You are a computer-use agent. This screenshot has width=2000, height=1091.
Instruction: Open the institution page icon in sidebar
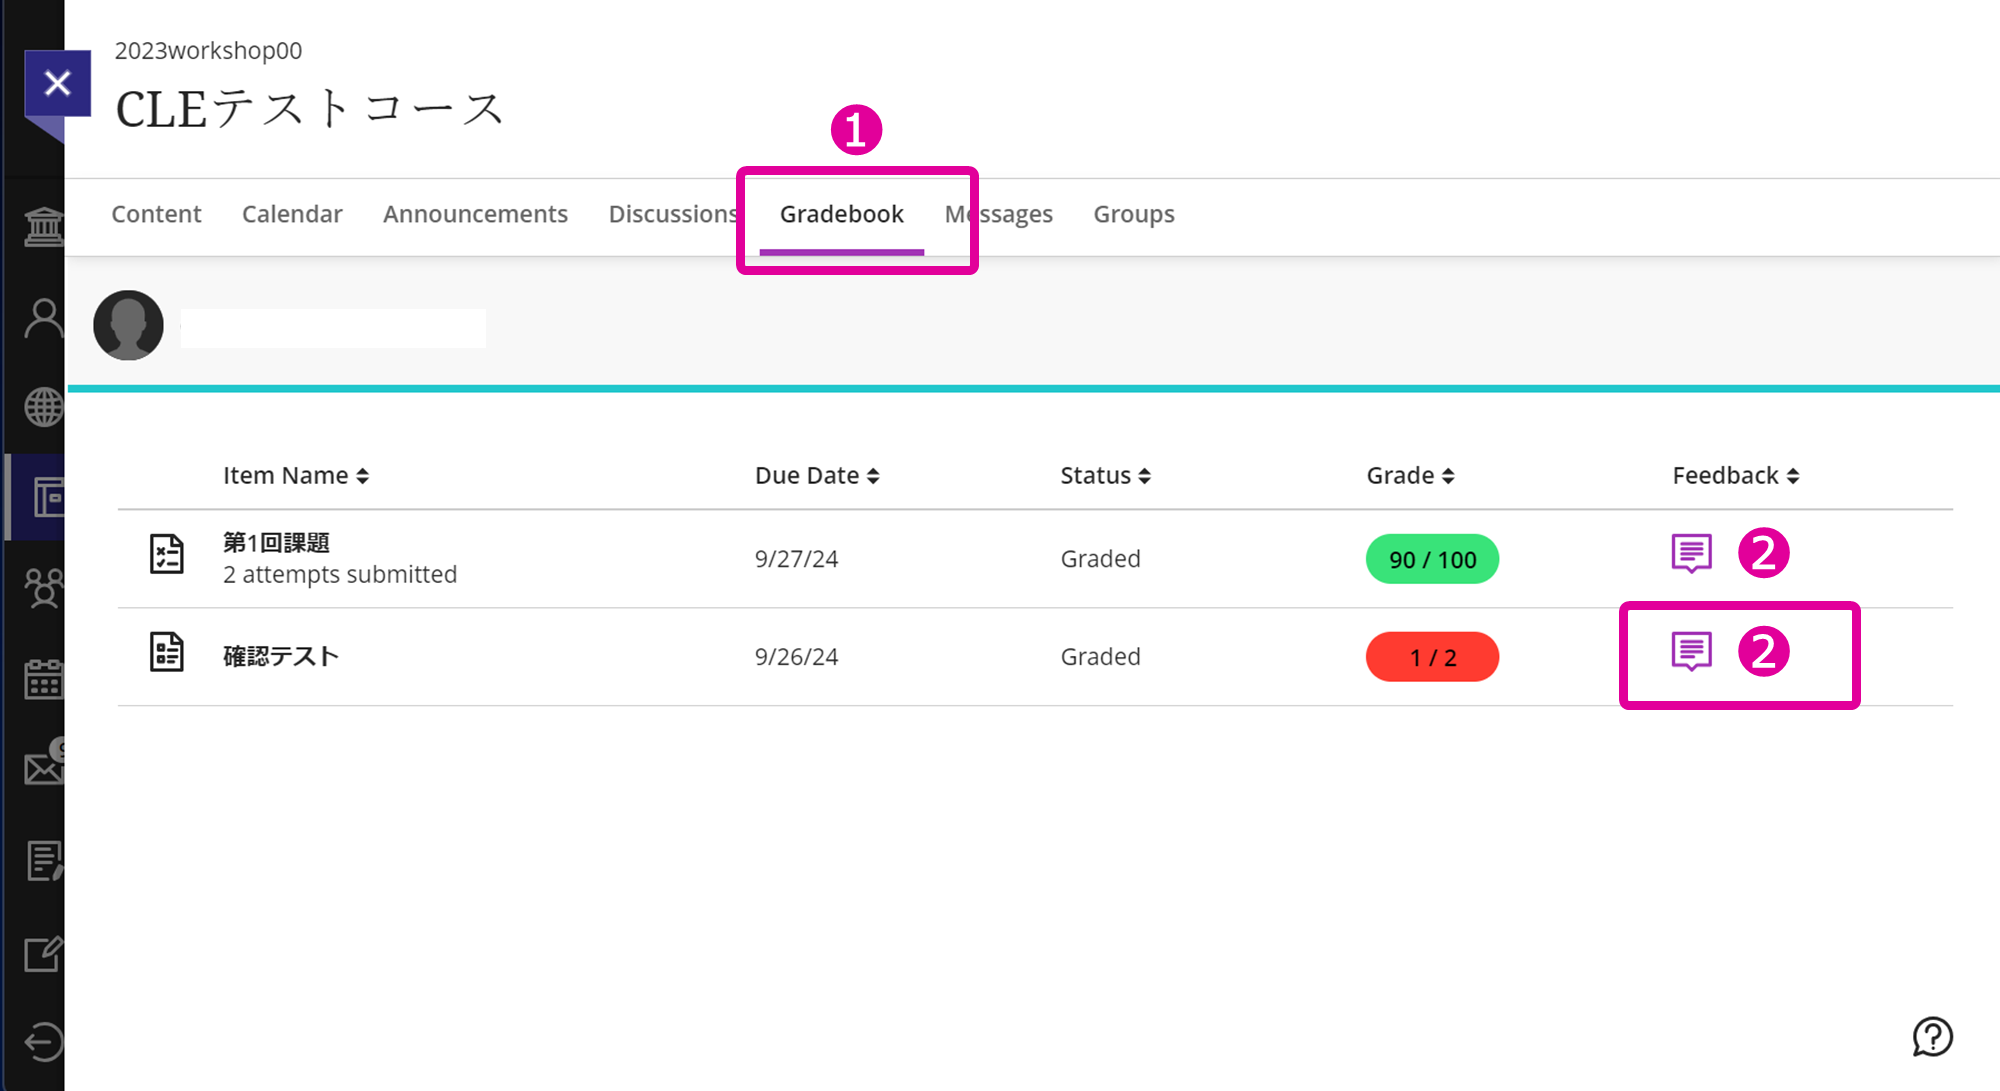point(42,227)
